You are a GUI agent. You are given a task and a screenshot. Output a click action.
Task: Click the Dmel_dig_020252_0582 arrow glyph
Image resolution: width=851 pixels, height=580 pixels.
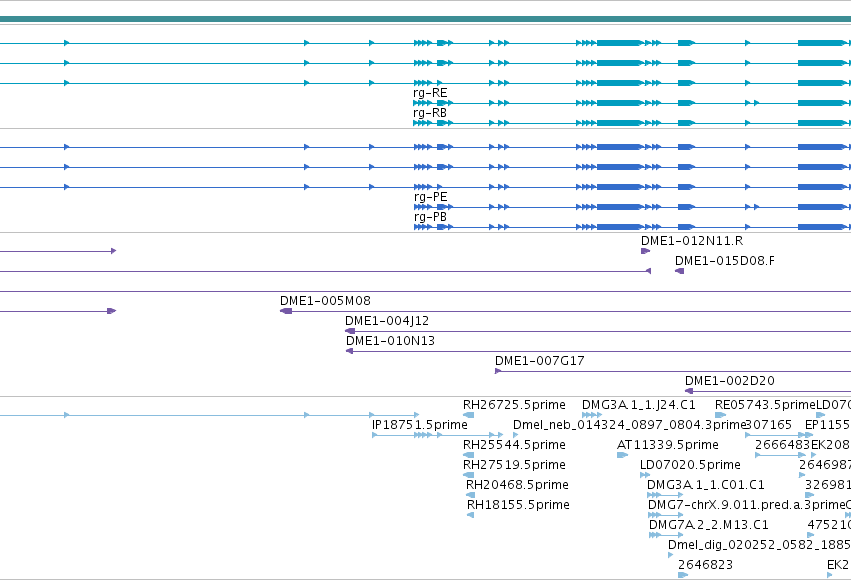click(671, 555)
